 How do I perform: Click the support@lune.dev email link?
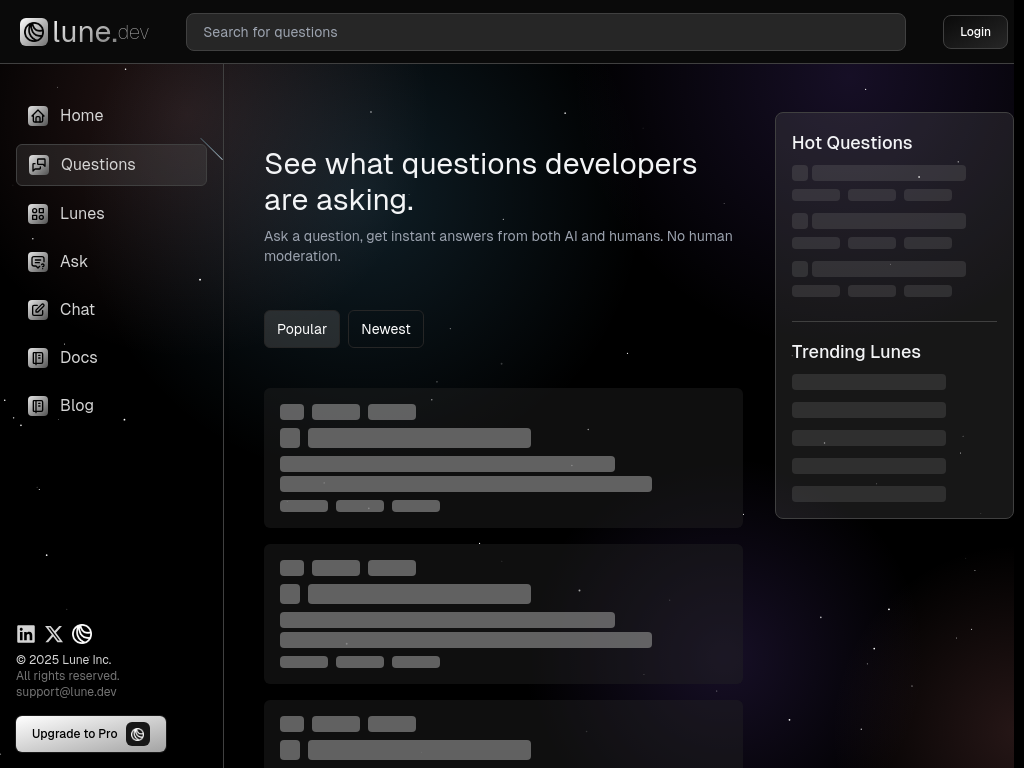pyautogui.click(x=66, y=692)
